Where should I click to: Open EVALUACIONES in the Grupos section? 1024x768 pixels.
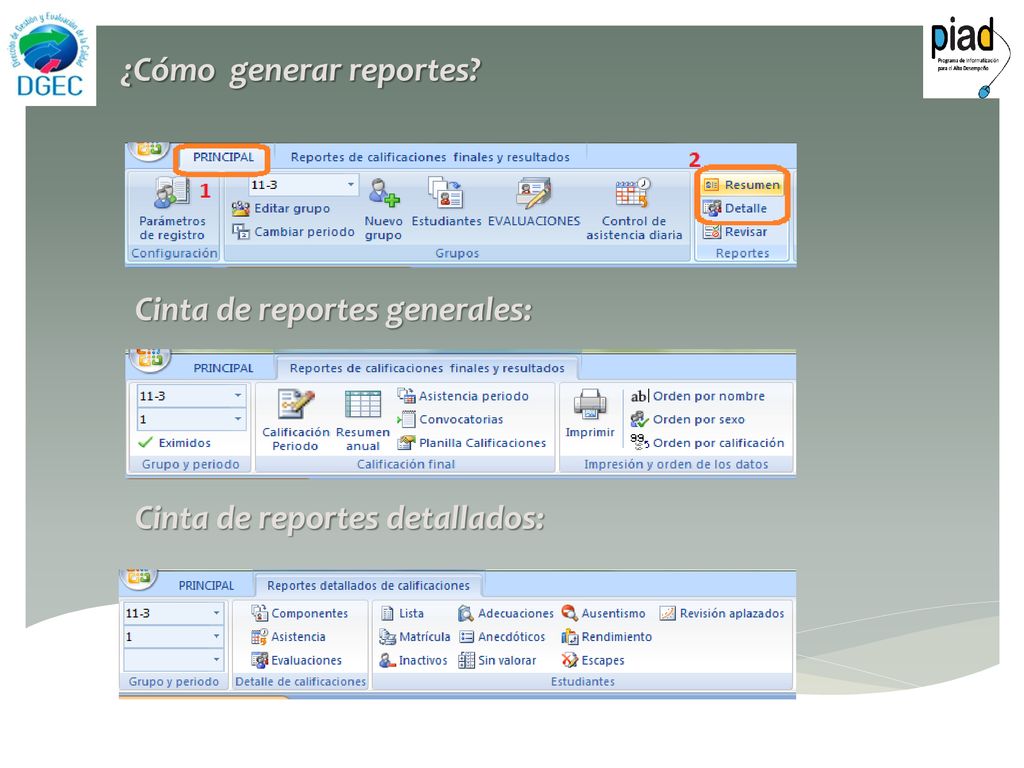(534, 202)
